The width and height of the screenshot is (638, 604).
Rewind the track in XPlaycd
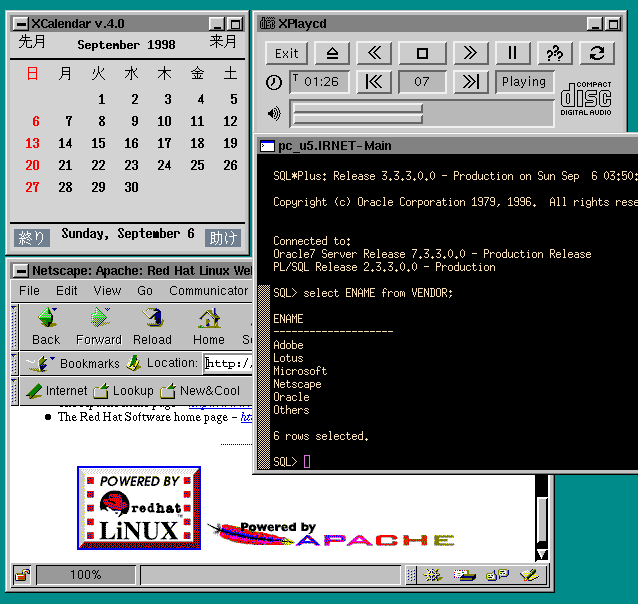pos(374,53)
